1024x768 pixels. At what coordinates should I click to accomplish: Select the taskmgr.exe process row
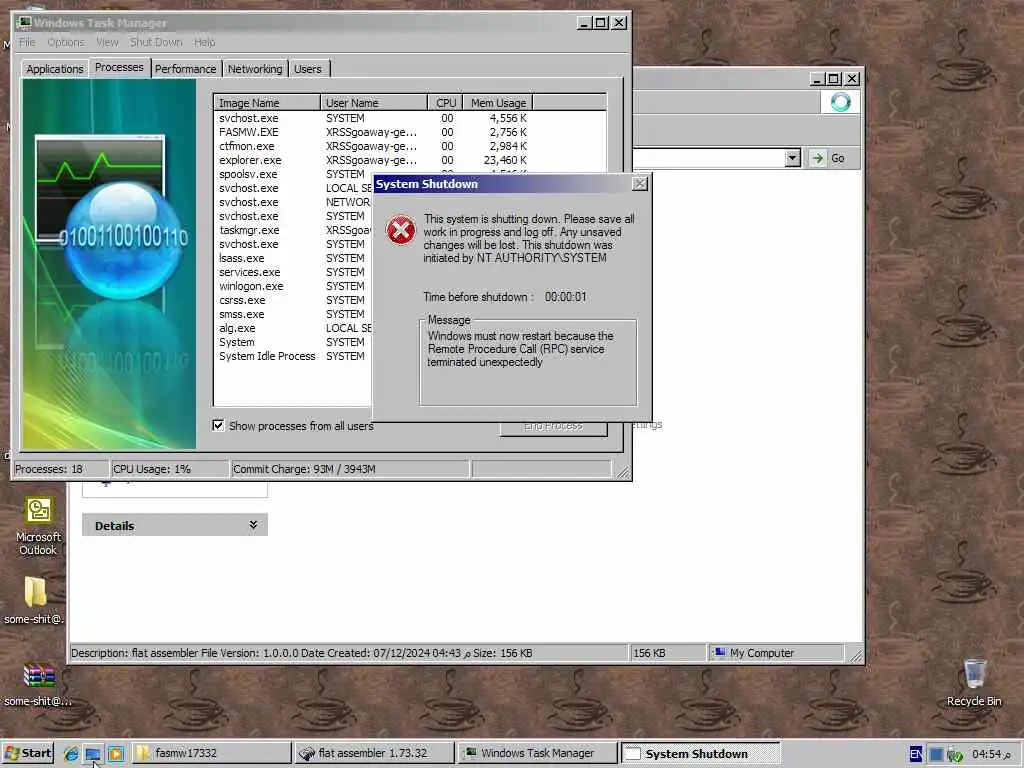click(294, 231)
